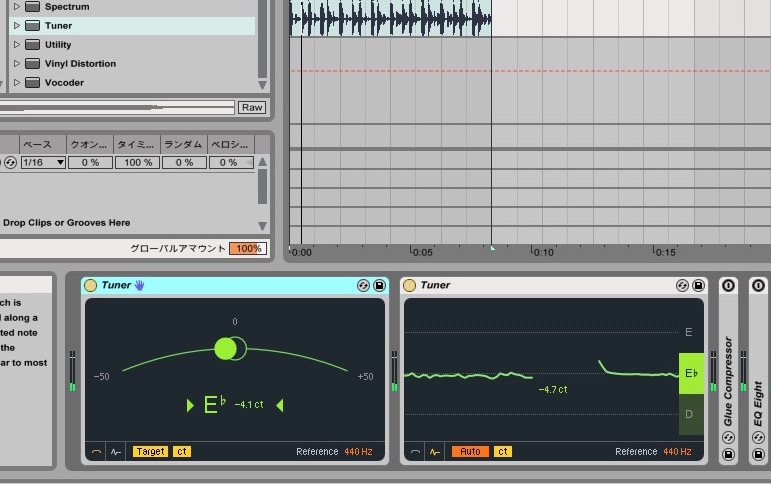
Task: Click the timing 100 % field
Action: tap(137, 162)
